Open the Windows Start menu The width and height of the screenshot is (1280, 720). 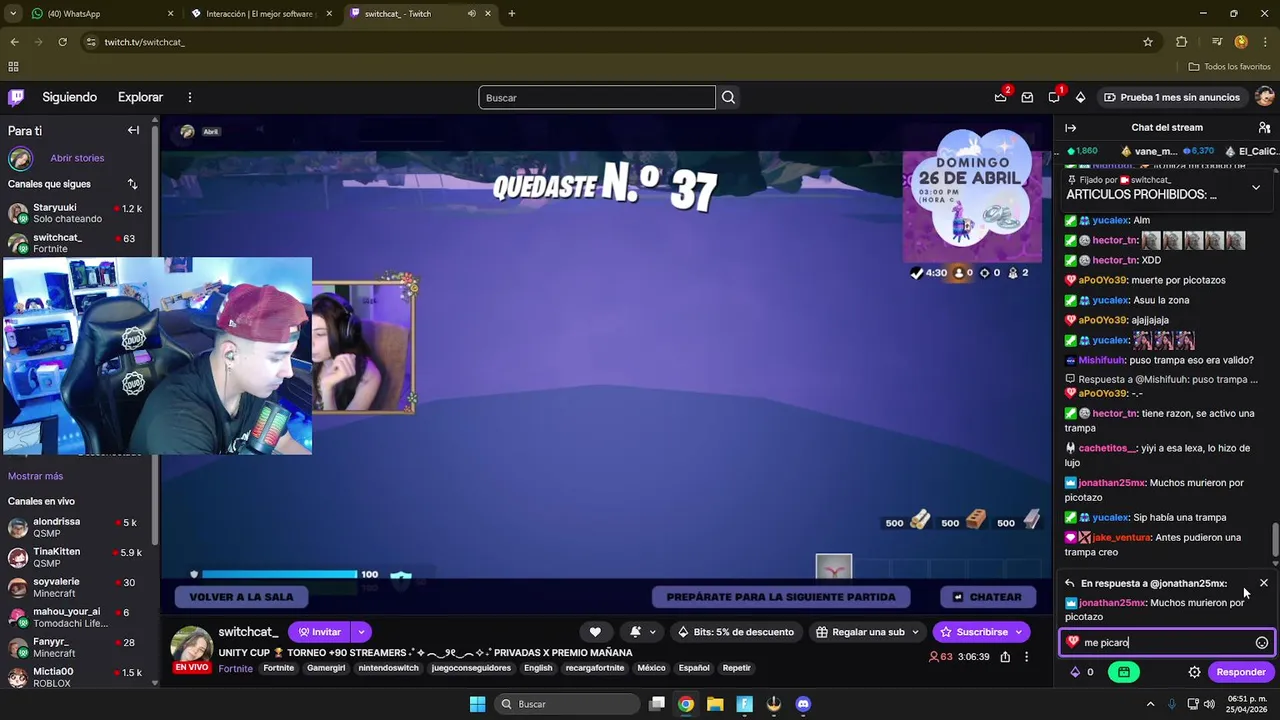(477, 704)
